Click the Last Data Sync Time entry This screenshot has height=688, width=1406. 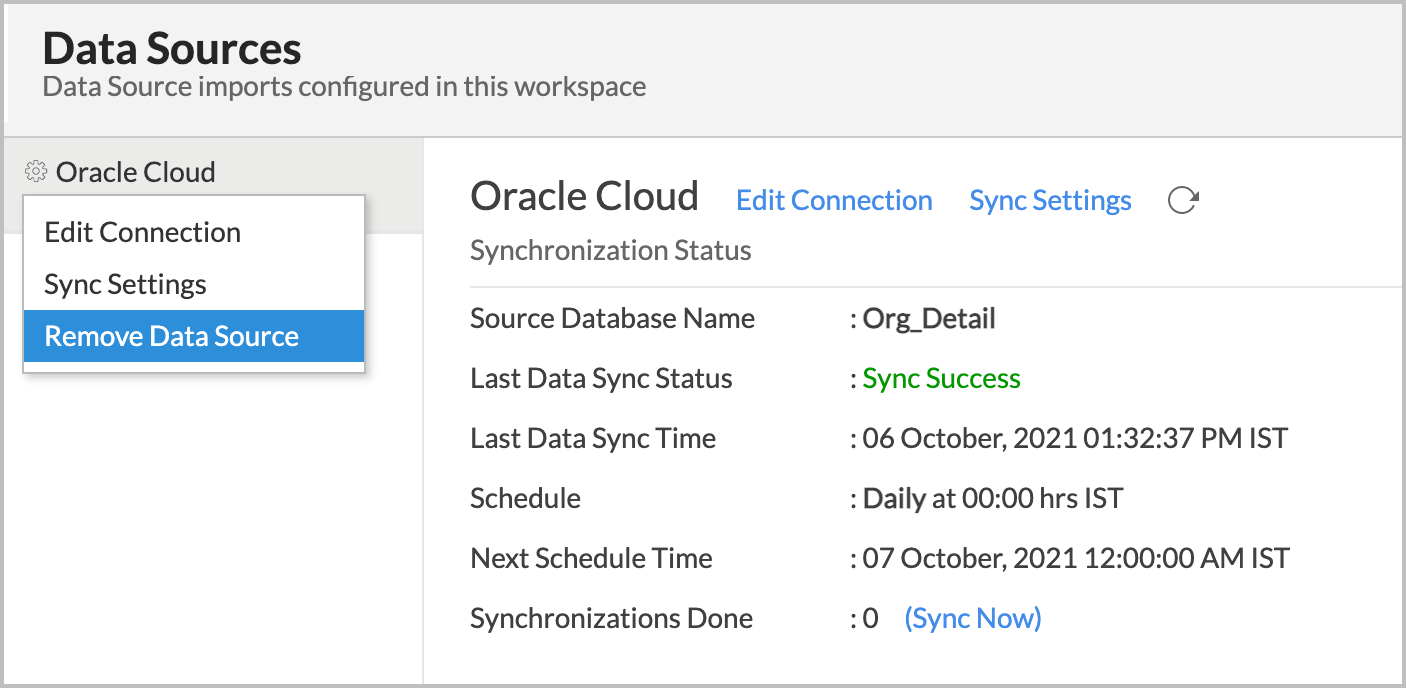coord(592,438)
